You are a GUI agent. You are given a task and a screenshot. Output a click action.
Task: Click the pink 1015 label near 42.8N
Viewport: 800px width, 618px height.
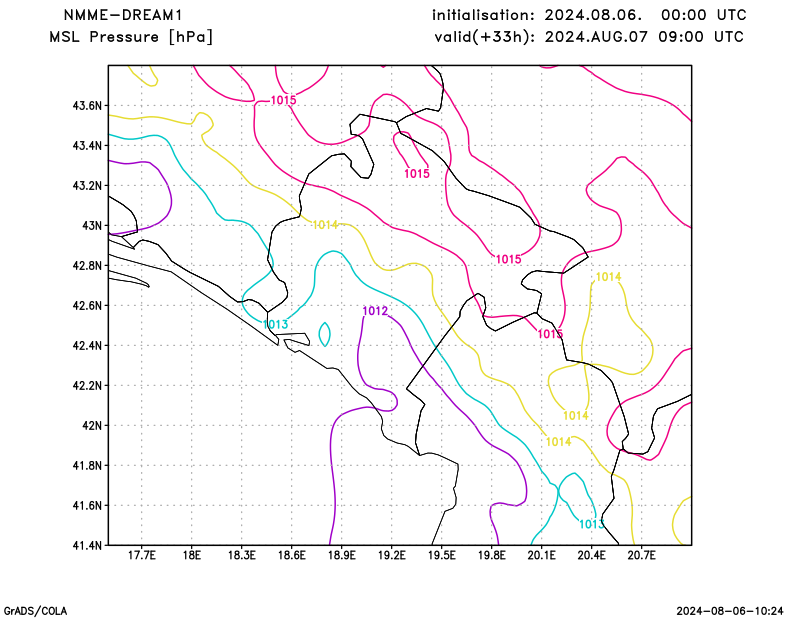(509, 260)
